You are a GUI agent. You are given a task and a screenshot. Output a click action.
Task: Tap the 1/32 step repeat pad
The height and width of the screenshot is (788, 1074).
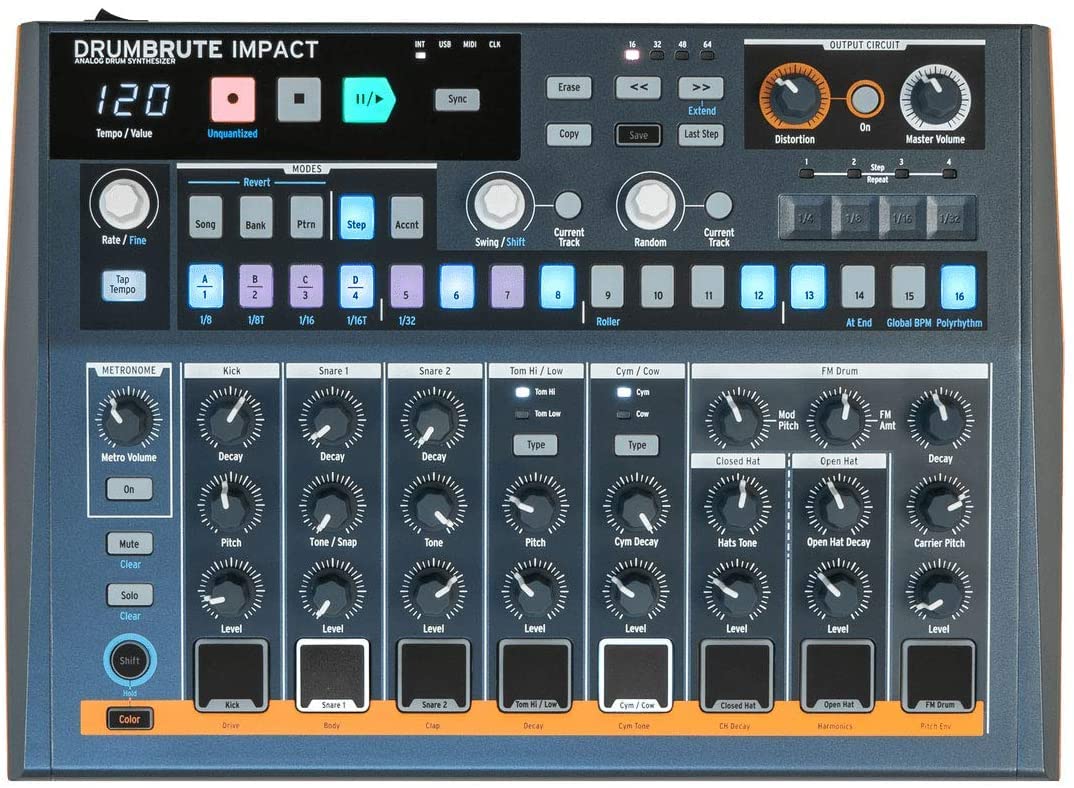950,218
